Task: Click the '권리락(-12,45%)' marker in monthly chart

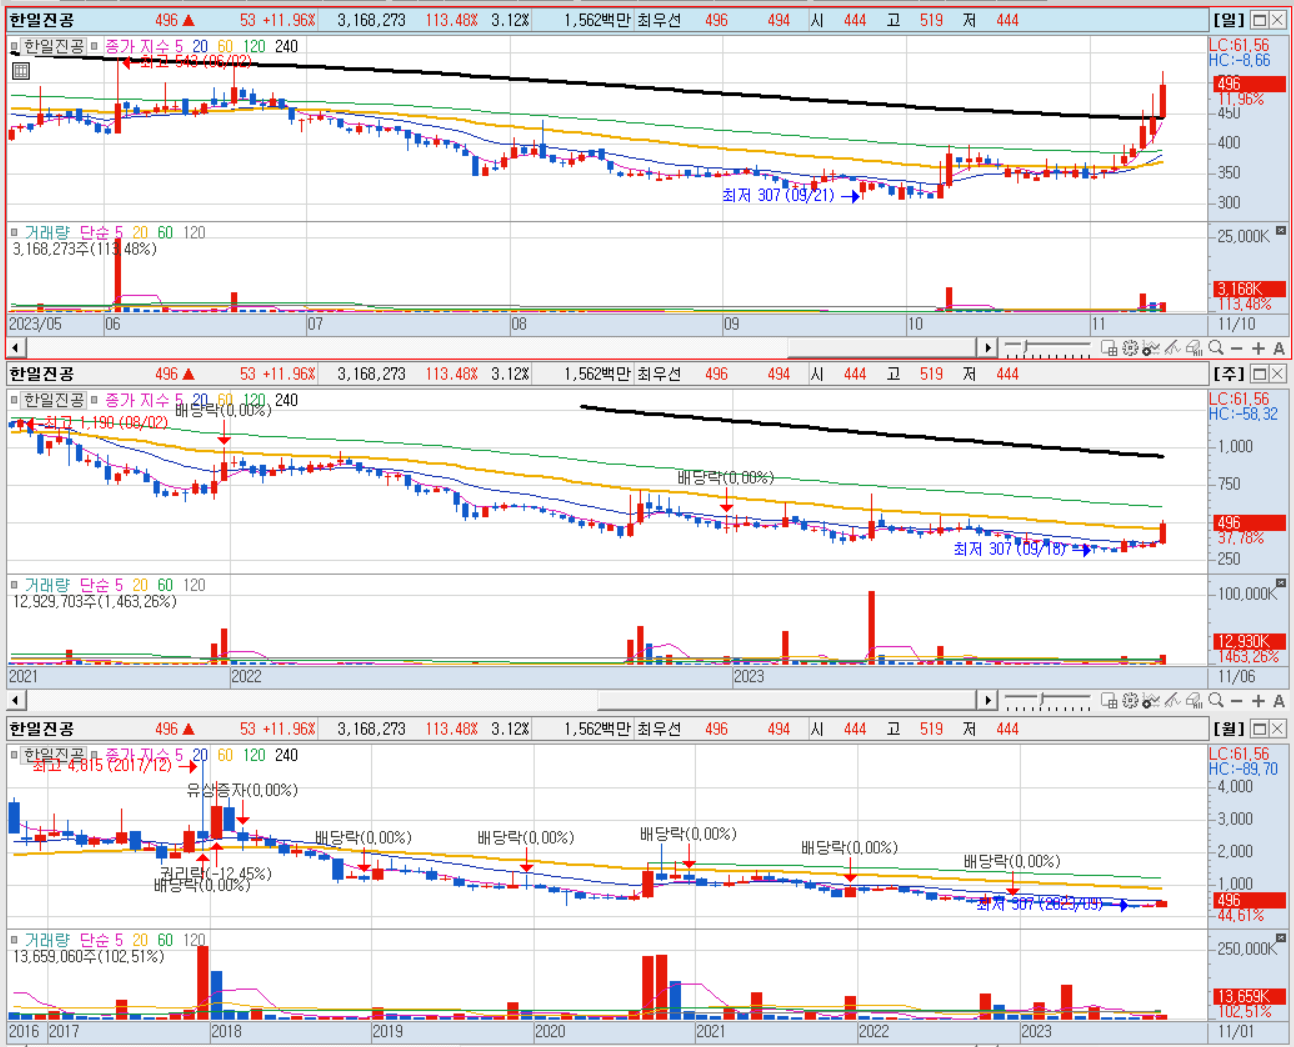Action: pos(215,873)
